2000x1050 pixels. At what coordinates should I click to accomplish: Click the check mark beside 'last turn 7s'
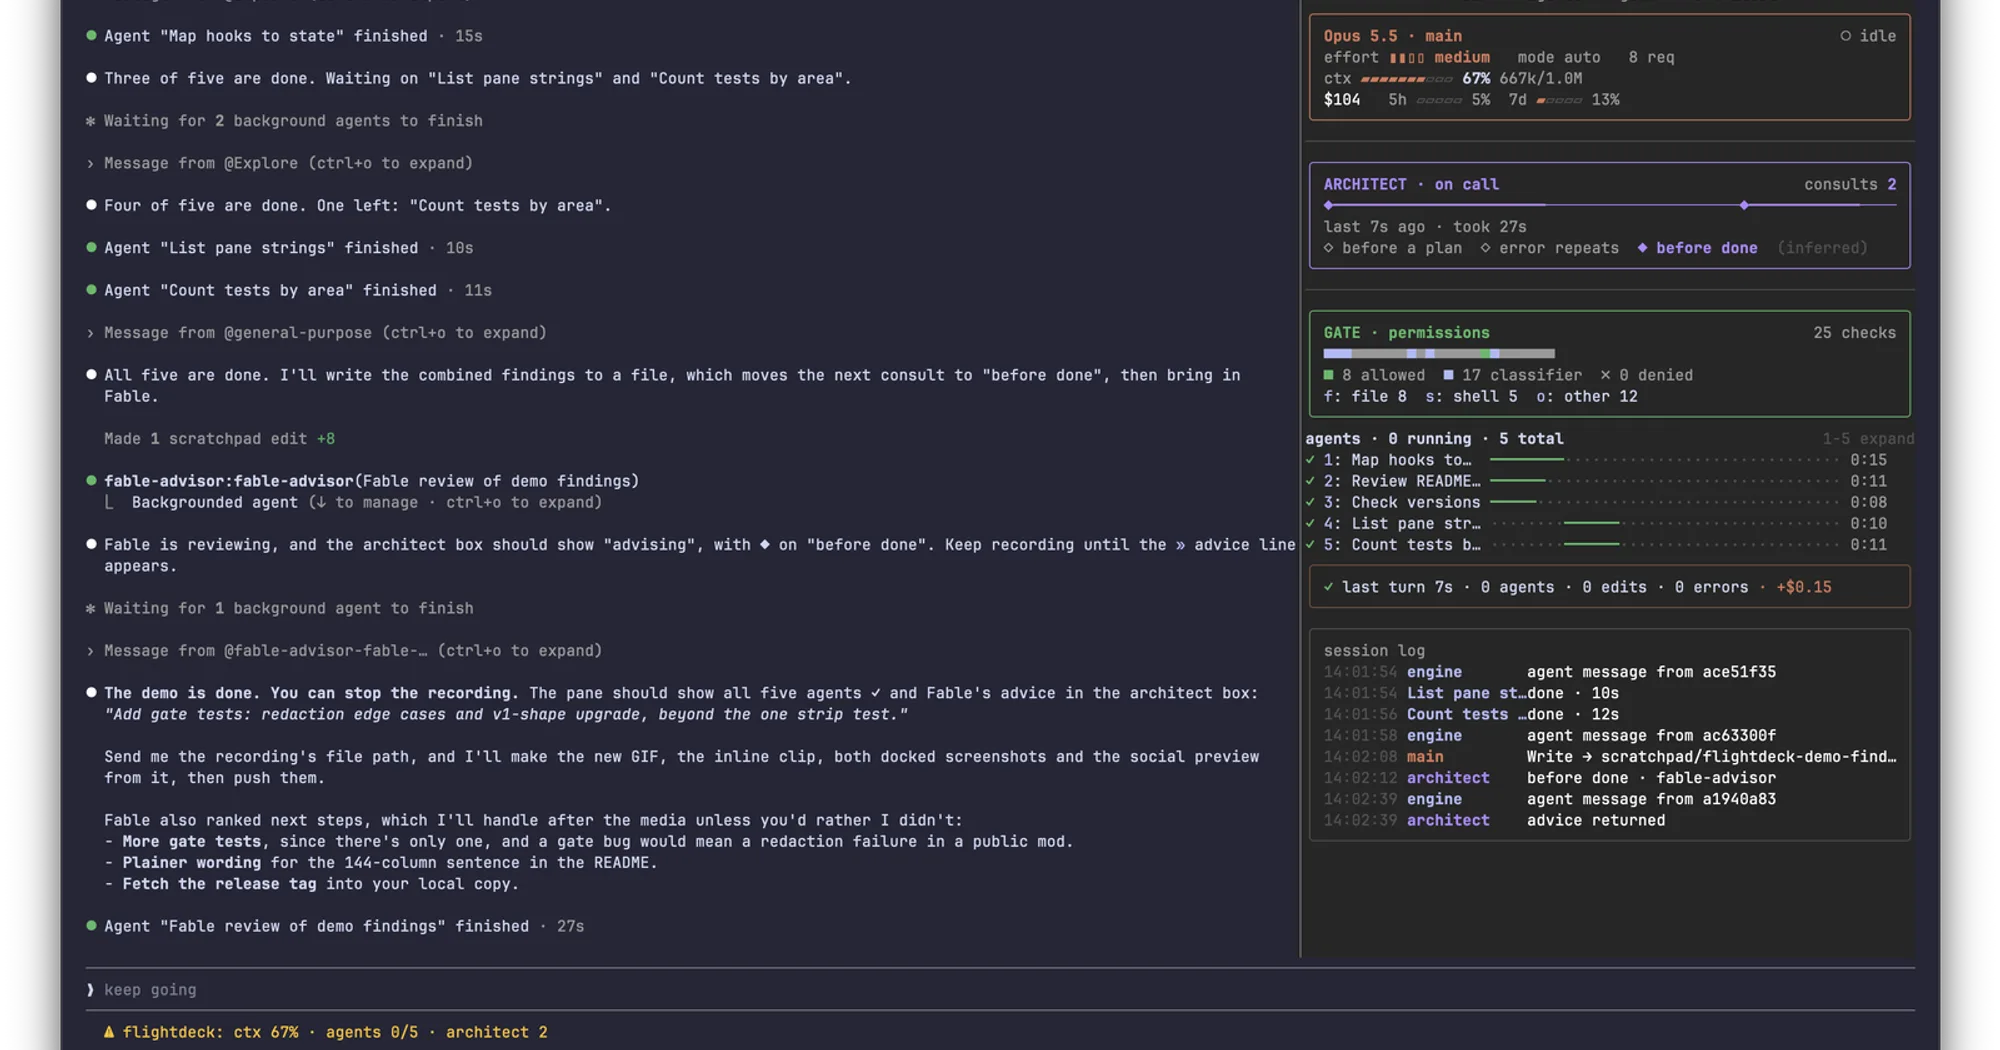point(1328,587)
